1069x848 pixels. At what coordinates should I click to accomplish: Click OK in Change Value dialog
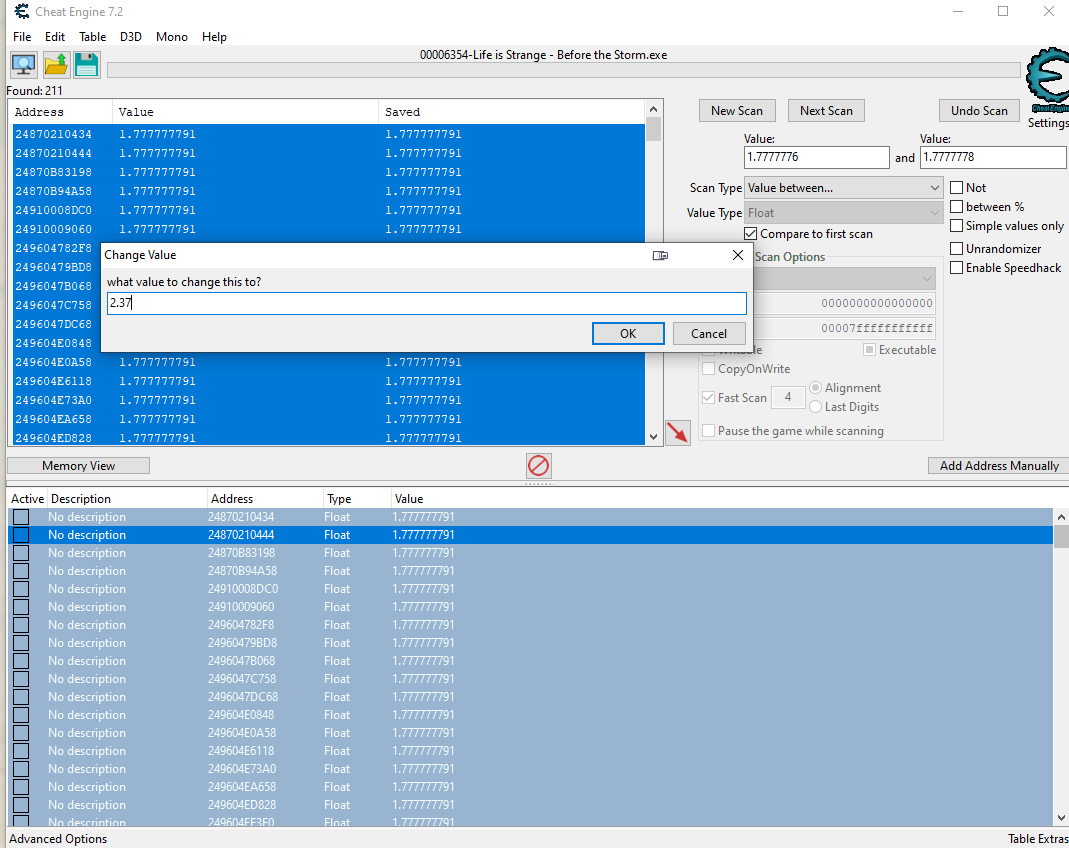[628, 333]
